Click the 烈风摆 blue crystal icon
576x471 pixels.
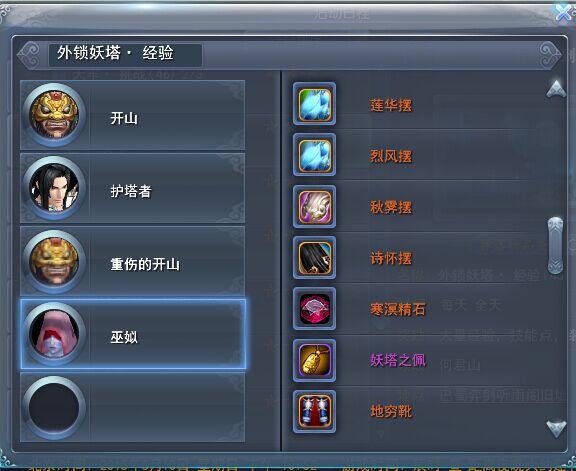(314, 155)
